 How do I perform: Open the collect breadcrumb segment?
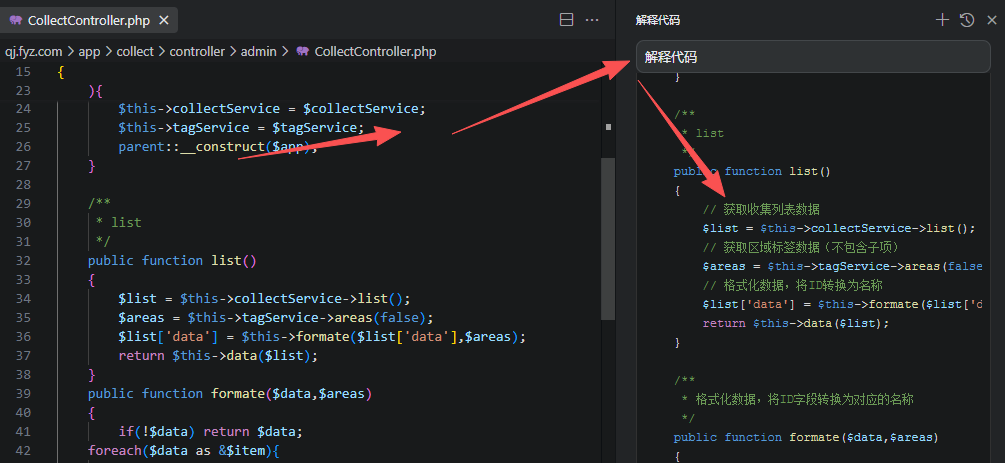tap(135, 52)
